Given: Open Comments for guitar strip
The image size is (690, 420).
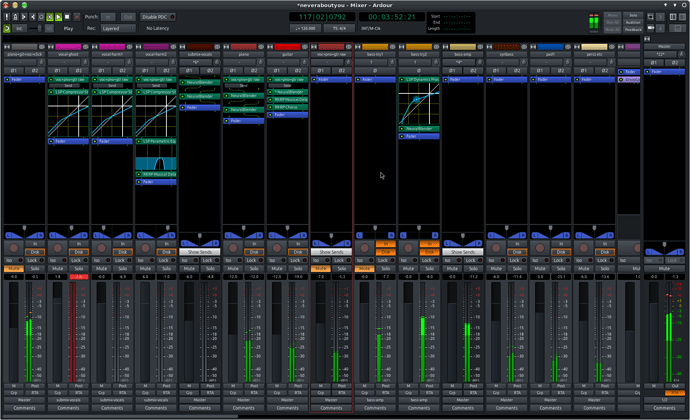Looking at the screenshot, I should 287,408.
